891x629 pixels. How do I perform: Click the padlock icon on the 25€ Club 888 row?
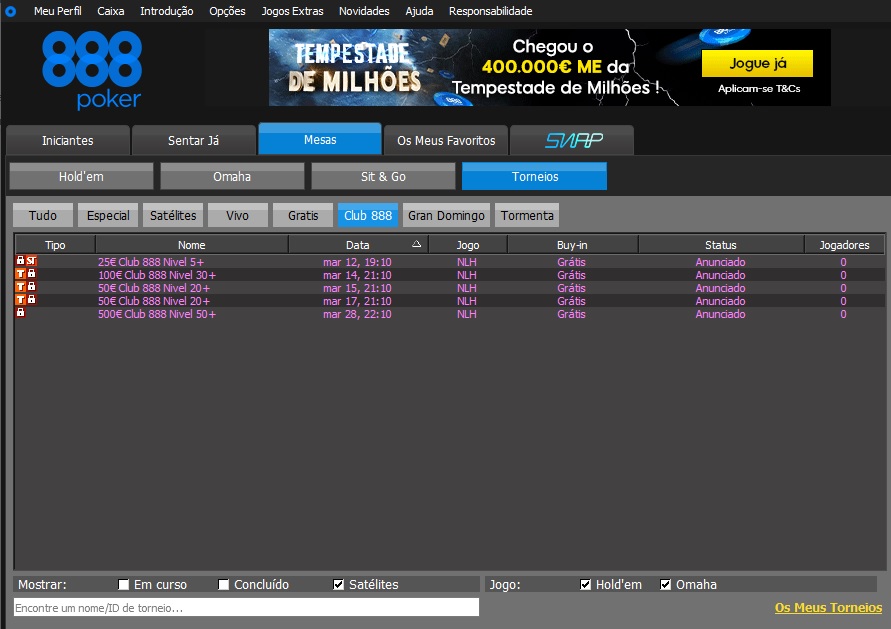(20, 261)
